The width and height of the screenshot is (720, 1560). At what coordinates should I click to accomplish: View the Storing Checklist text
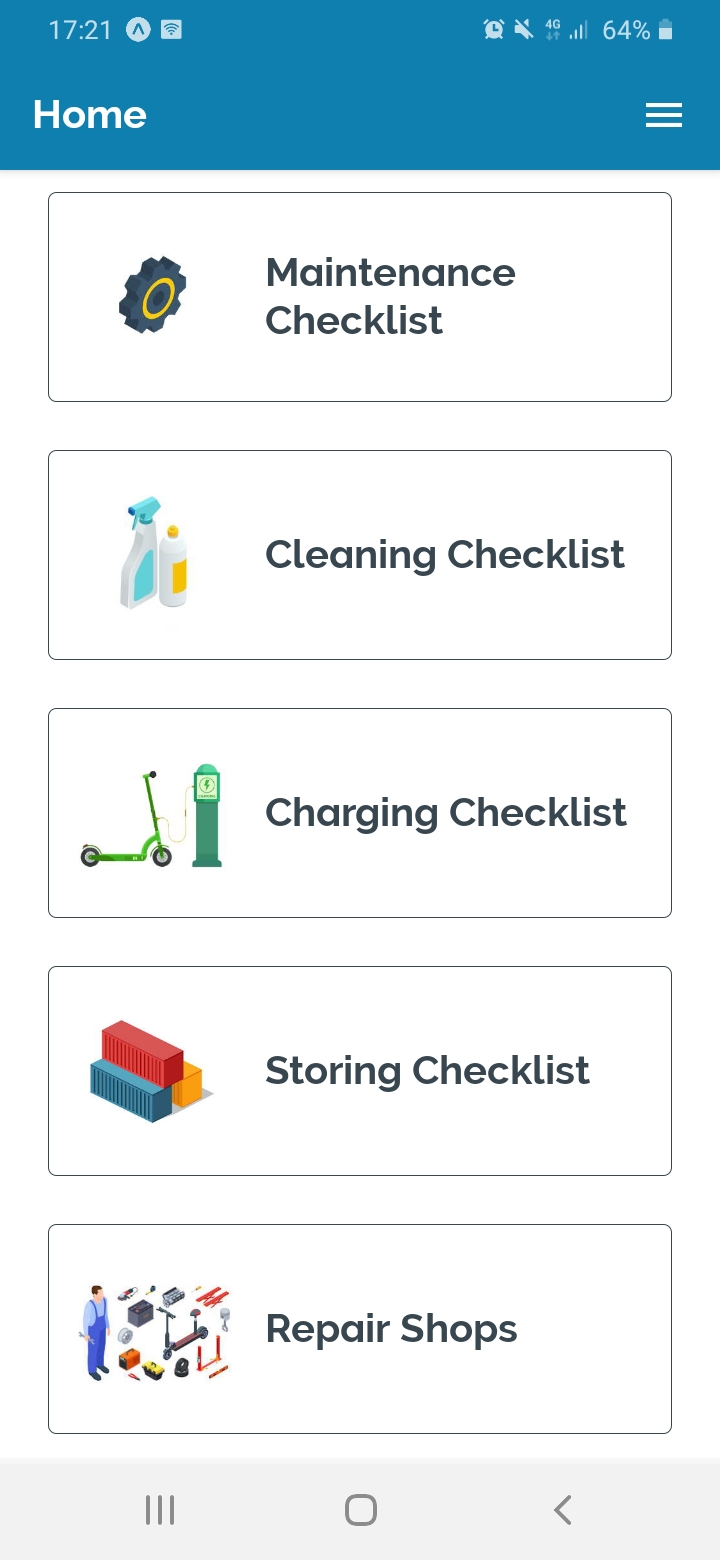[x=427, y=1071]
